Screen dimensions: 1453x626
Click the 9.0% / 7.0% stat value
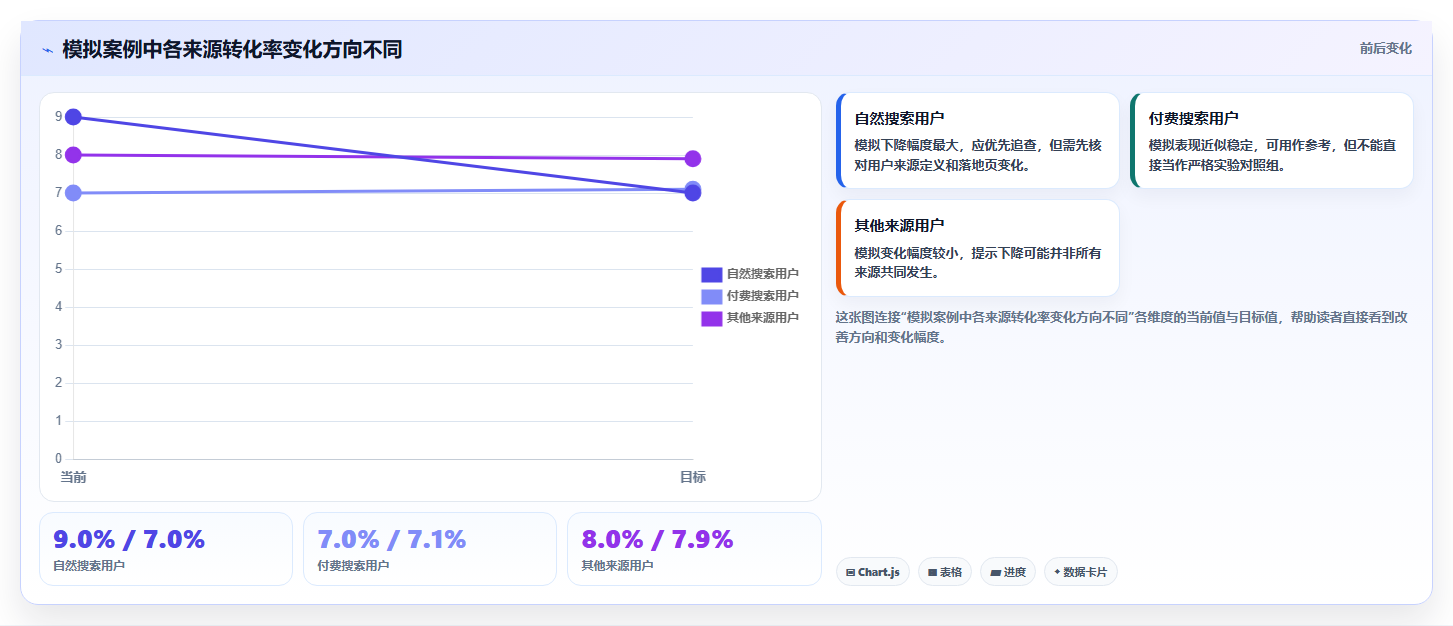[129, 540]
